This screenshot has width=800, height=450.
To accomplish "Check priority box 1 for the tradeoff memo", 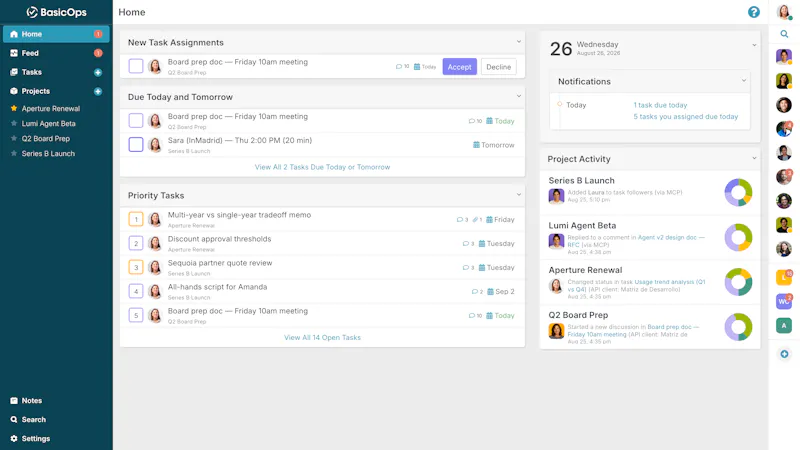I will 136,219.
